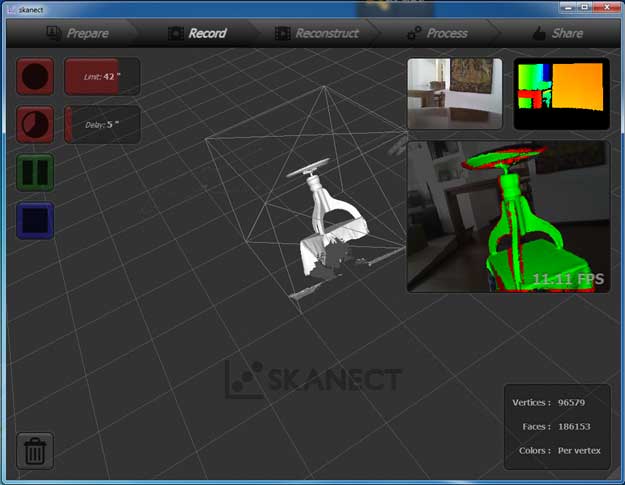
Task: Click the depth map preview thumbnail
Action: pyautogui.click(x=562, y=94)
